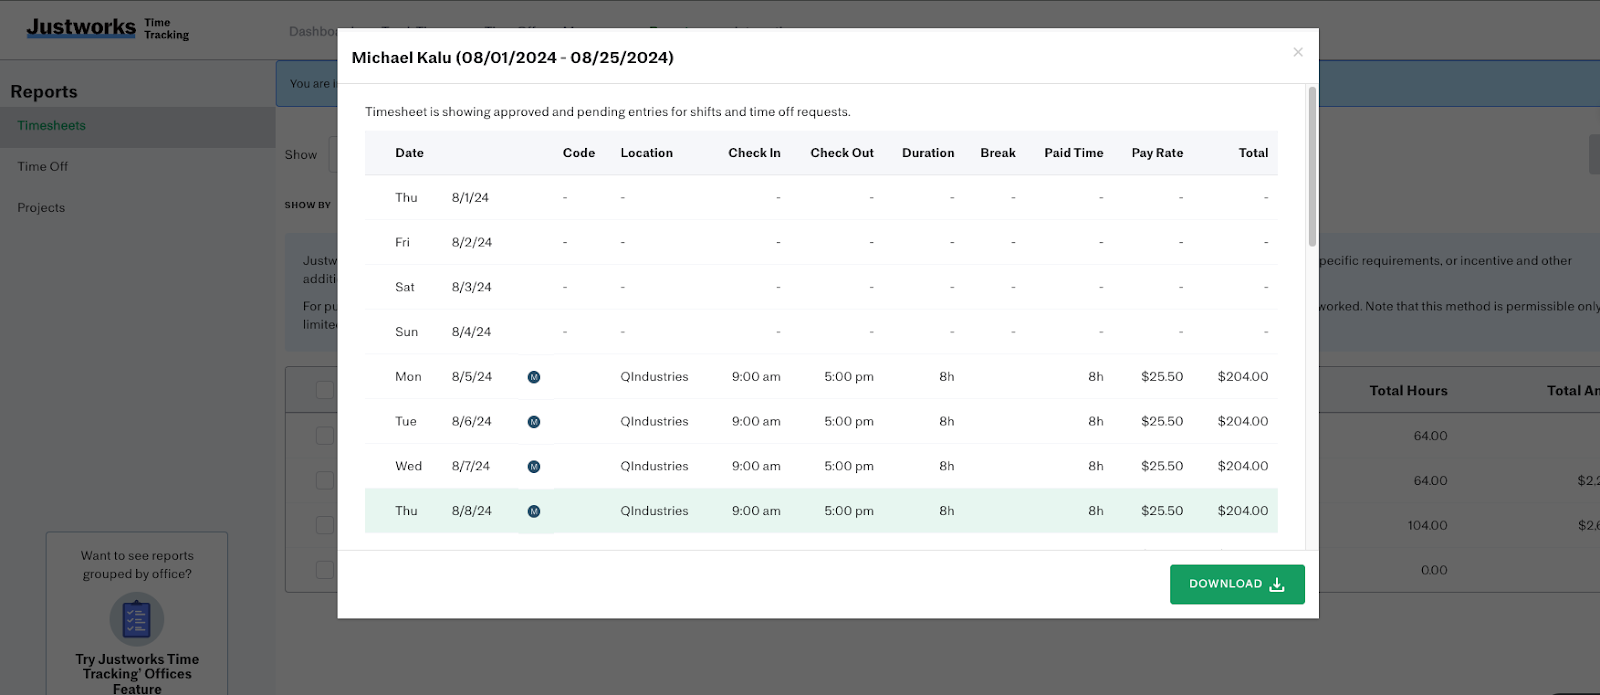
Task: Click Try Justworks Time Tracking Offices Feature text
Action: pyautogui.click(x=137, y=674)
